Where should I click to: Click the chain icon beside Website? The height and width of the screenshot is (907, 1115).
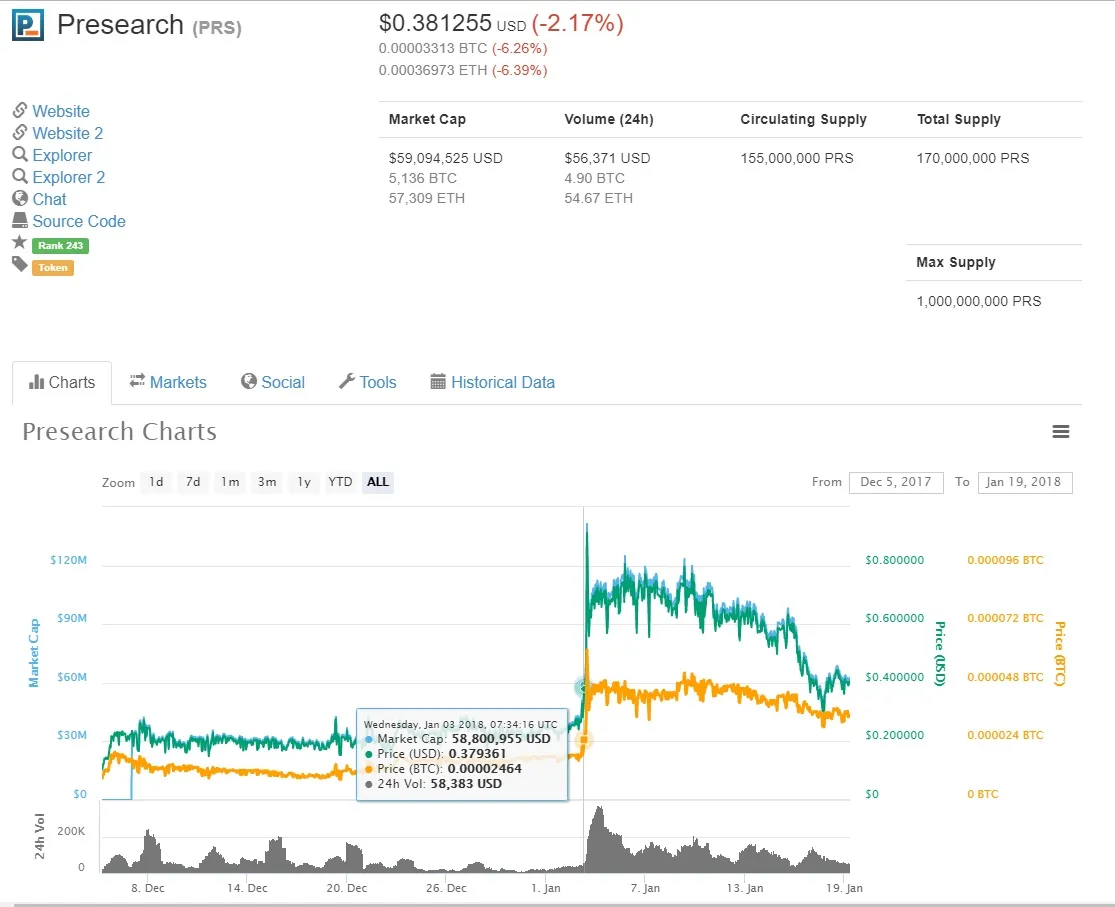[x=20, y=110]
